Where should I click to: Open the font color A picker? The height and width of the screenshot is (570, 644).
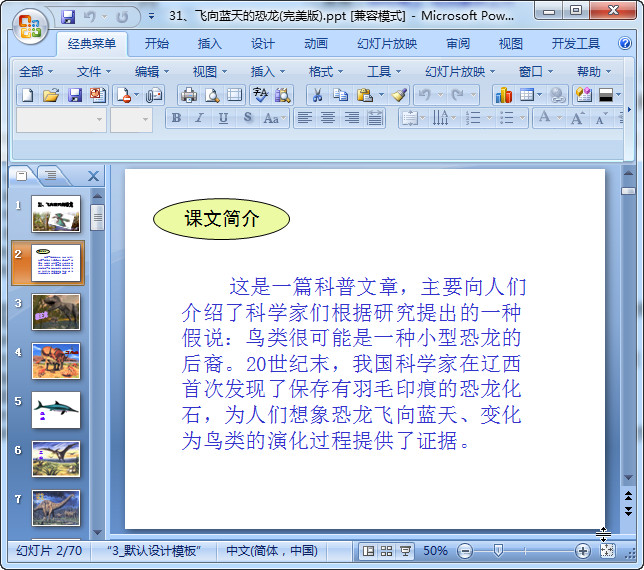545,117
